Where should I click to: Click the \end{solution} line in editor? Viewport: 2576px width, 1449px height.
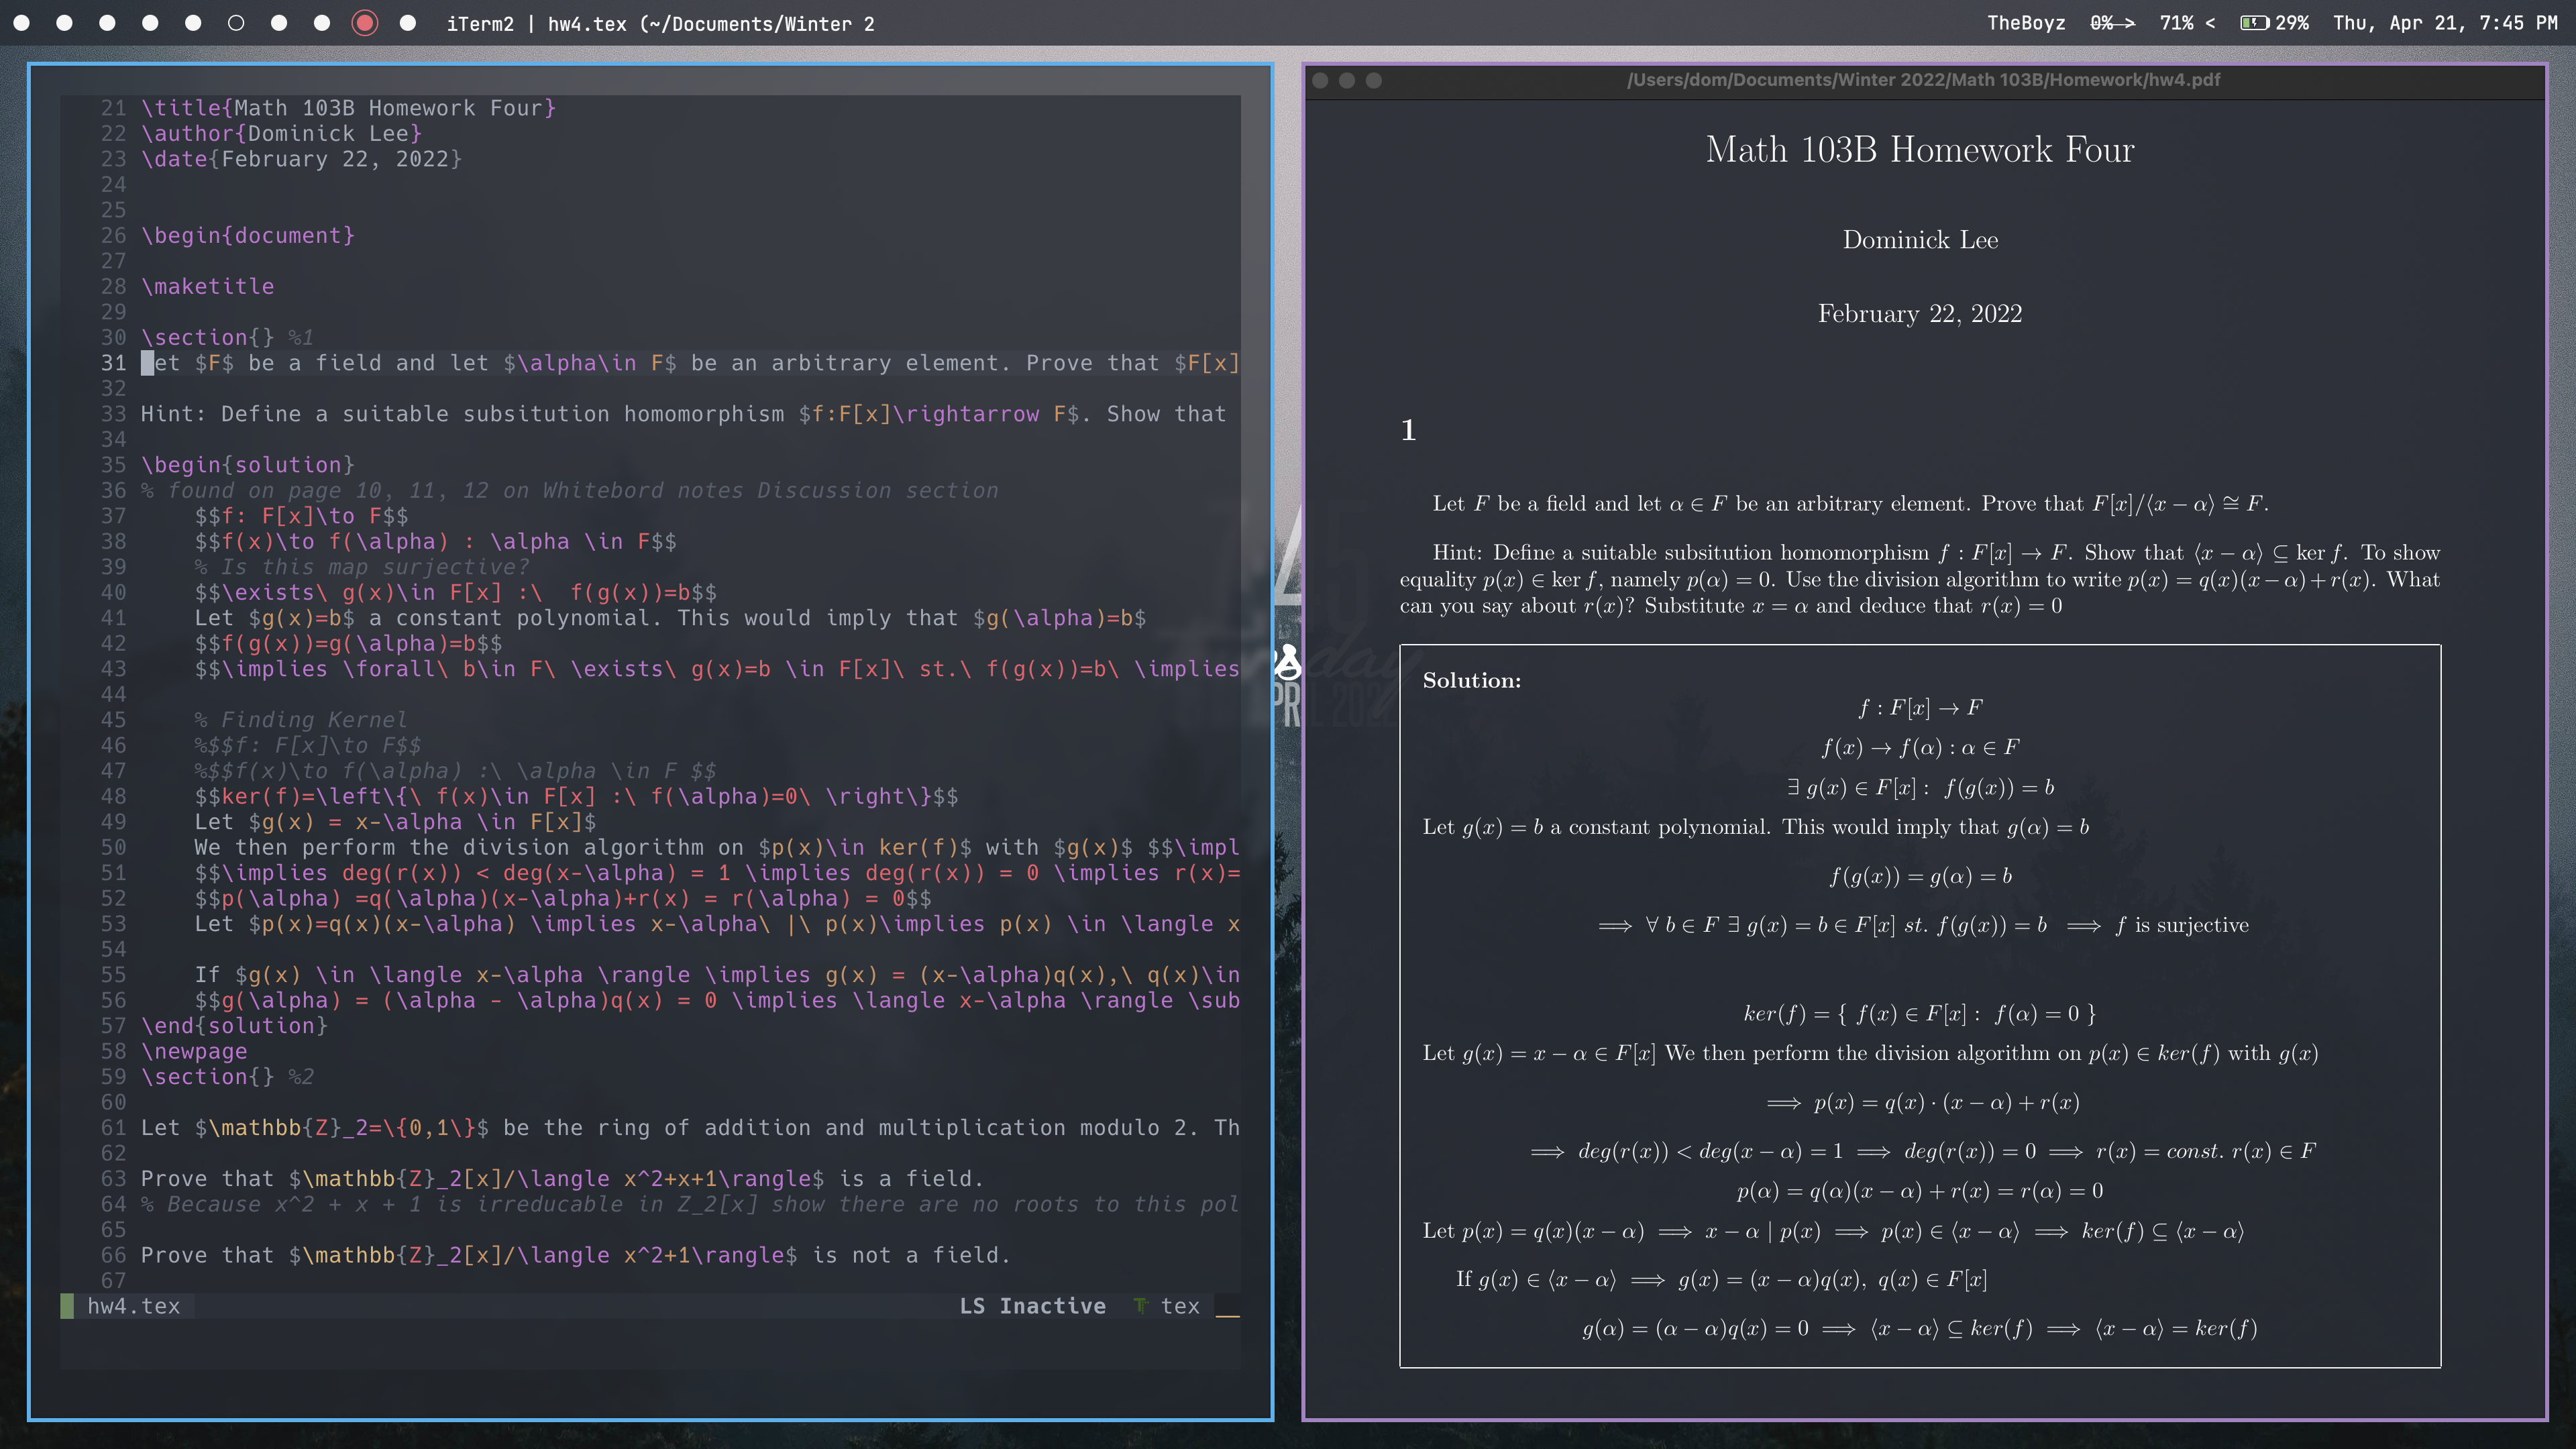click(x=234, y=1026)
